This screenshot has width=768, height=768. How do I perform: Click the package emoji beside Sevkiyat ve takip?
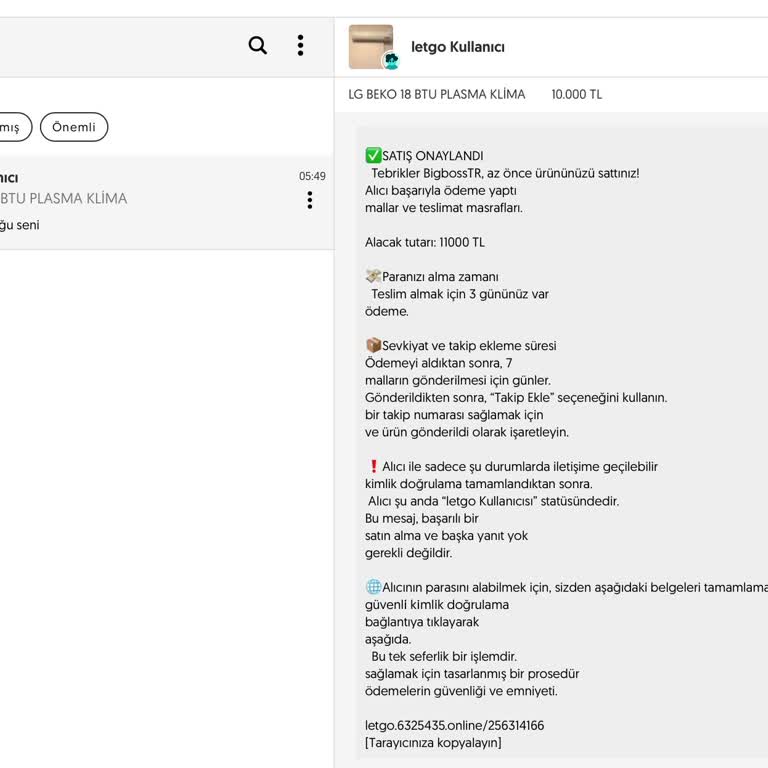(373, 345)
